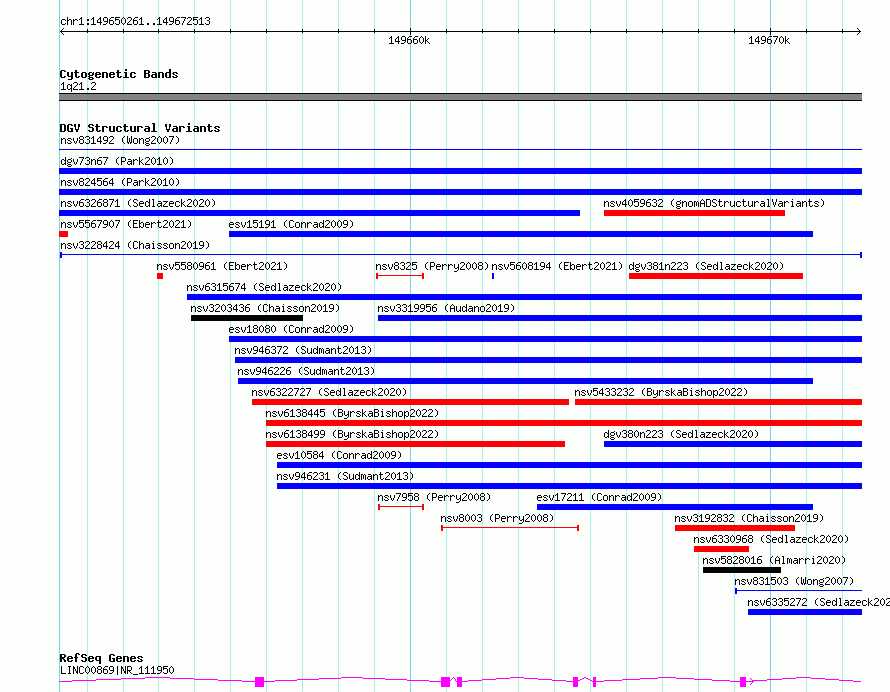Select the tiny nsv5608194 (Ebert2021) blue marker
Image resolution: width=890 pixels, height=692 pixels.
click(x=493, y=276)
